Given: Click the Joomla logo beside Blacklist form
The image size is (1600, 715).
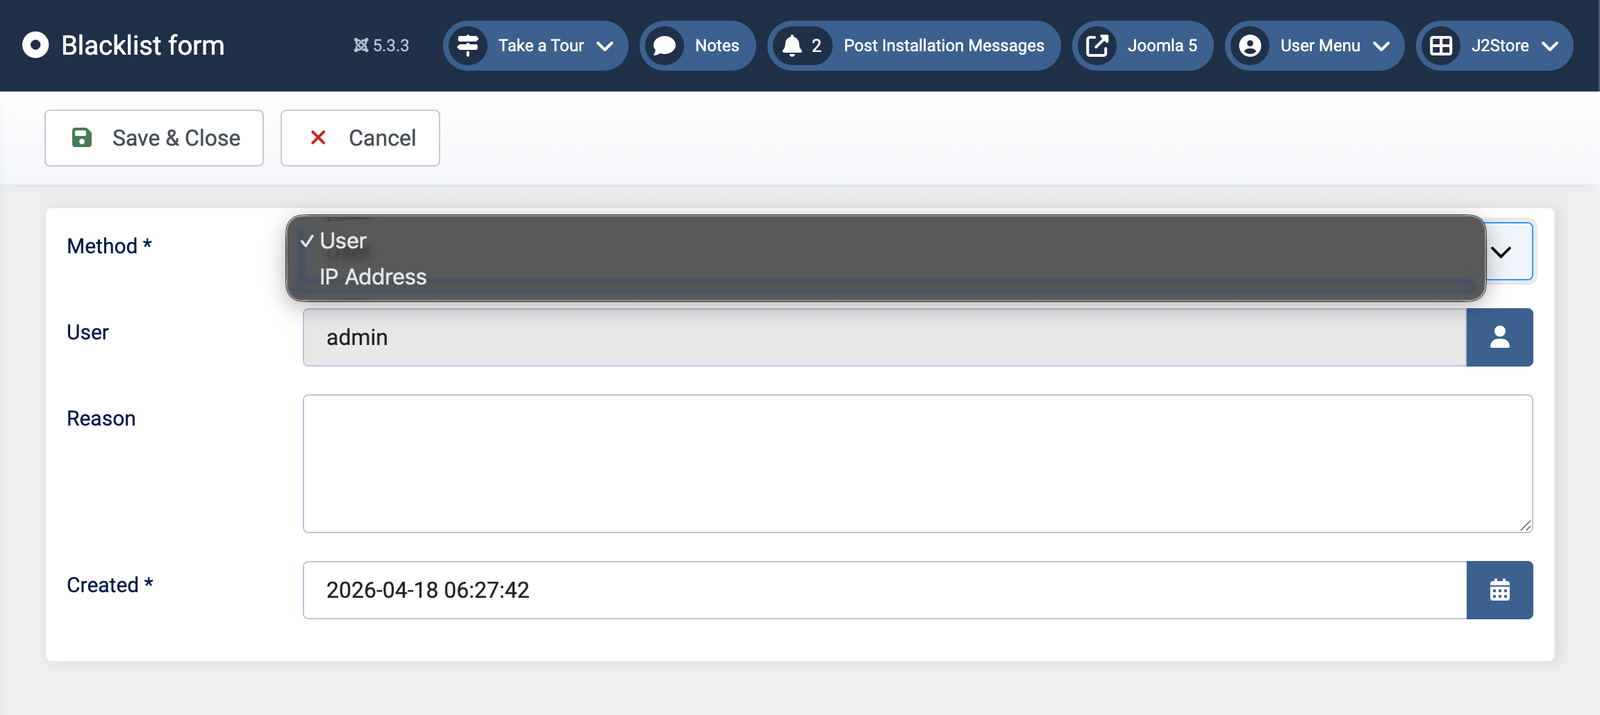Looking at the screenshot, I should (x=35, y=45).
